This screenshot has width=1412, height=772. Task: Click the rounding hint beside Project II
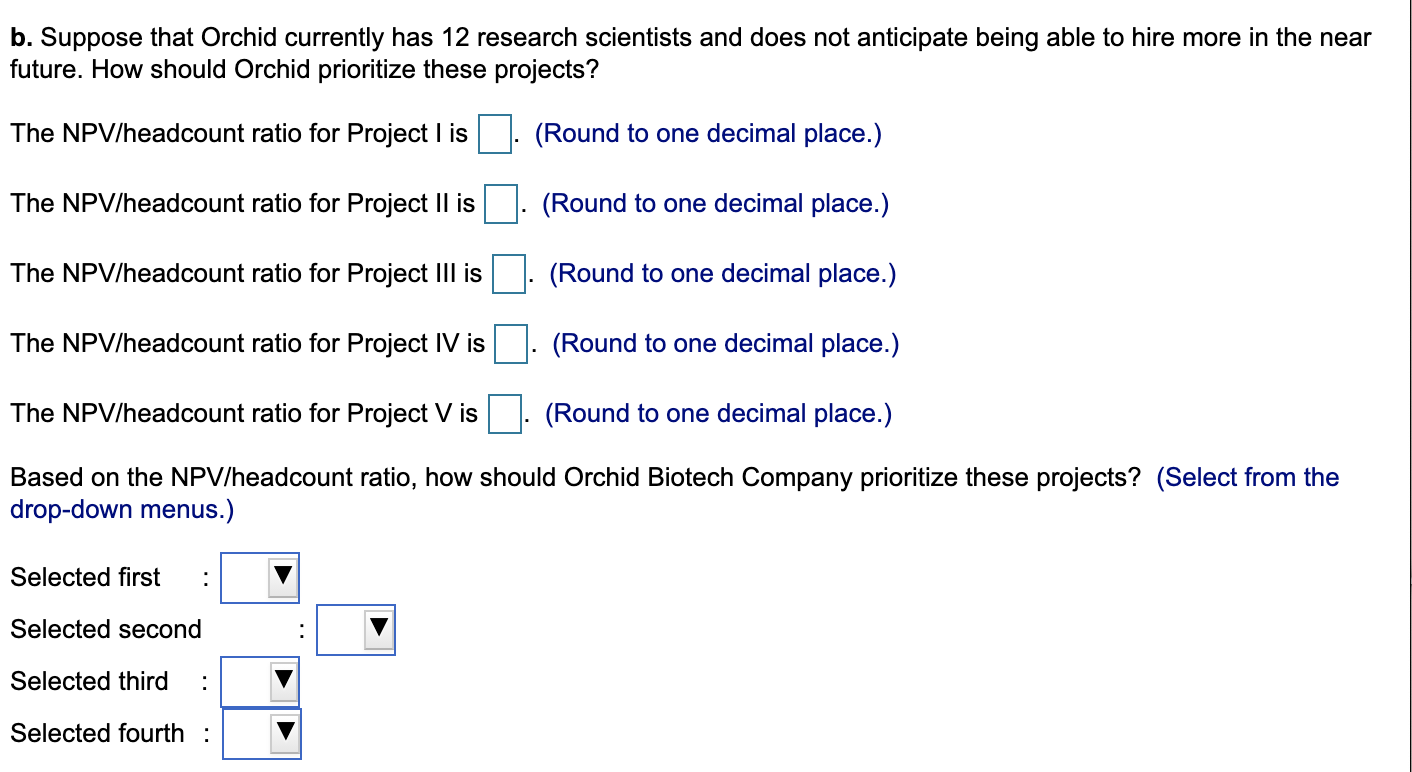click(715, 204)
